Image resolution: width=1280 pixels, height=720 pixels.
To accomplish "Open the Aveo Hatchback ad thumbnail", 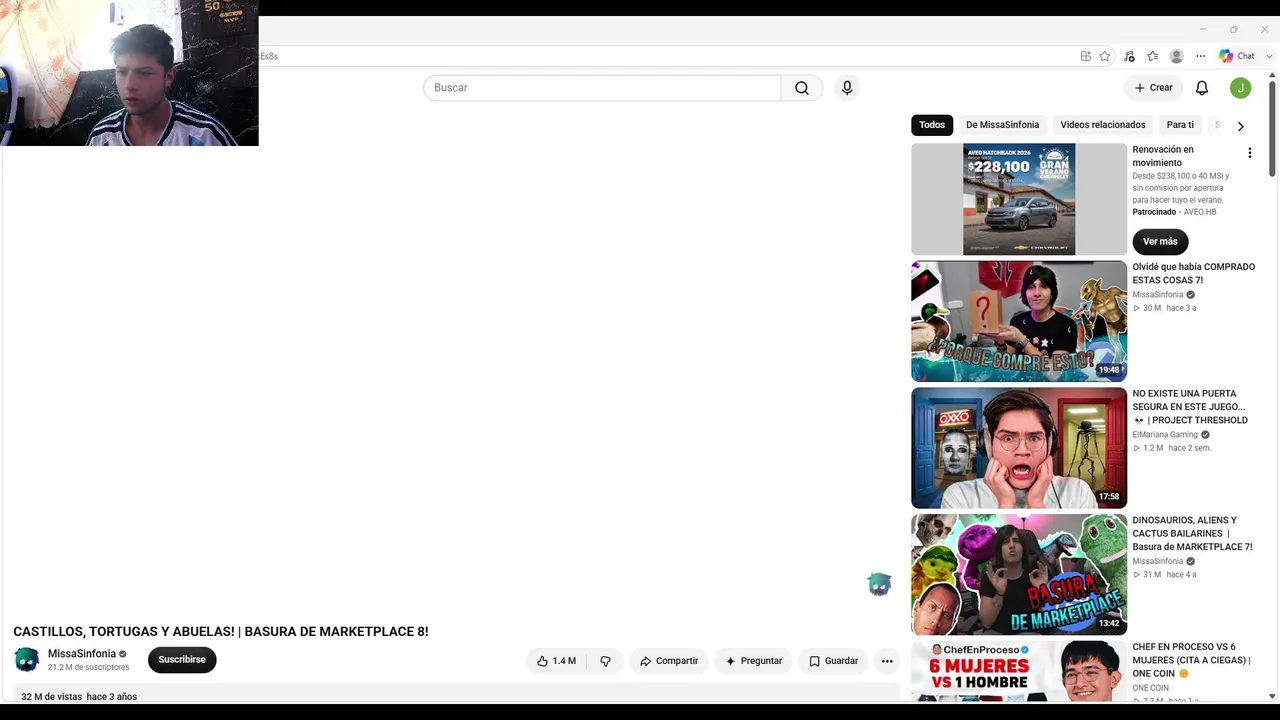I will (1019, 199).
